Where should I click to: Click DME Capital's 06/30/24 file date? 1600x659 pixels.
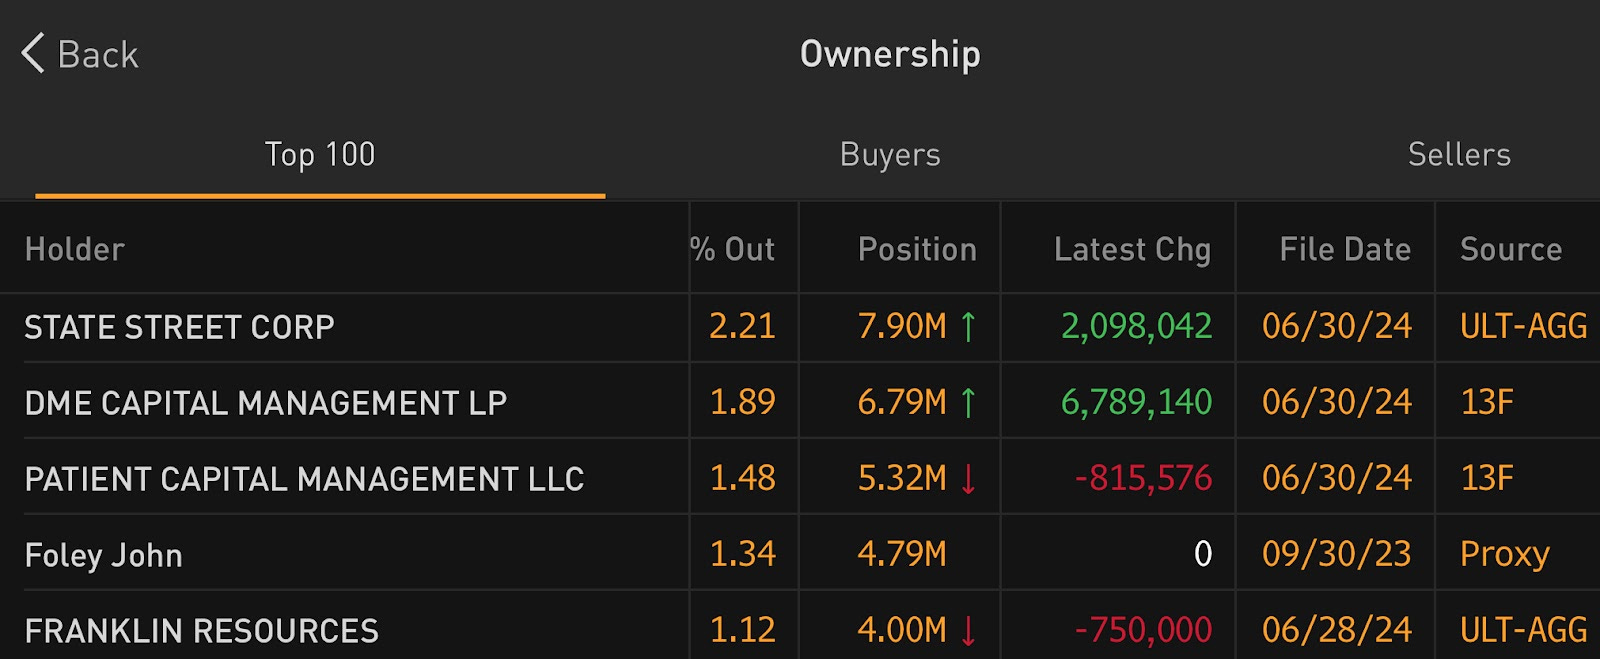click(1337, 402)
